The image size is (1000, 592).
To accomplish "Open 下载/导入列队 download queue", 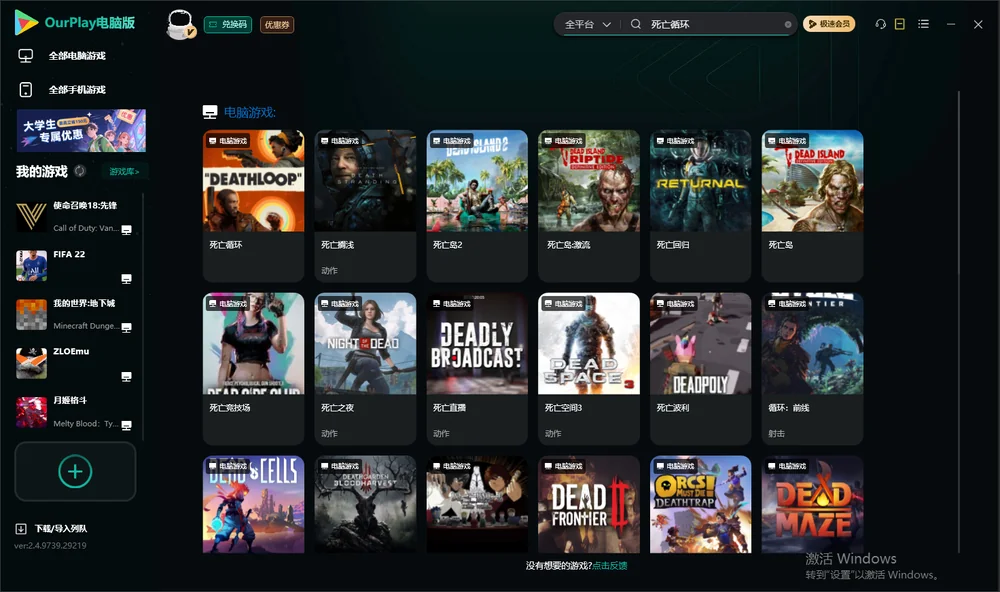I will pyautogui.click(x=52, y=528).
